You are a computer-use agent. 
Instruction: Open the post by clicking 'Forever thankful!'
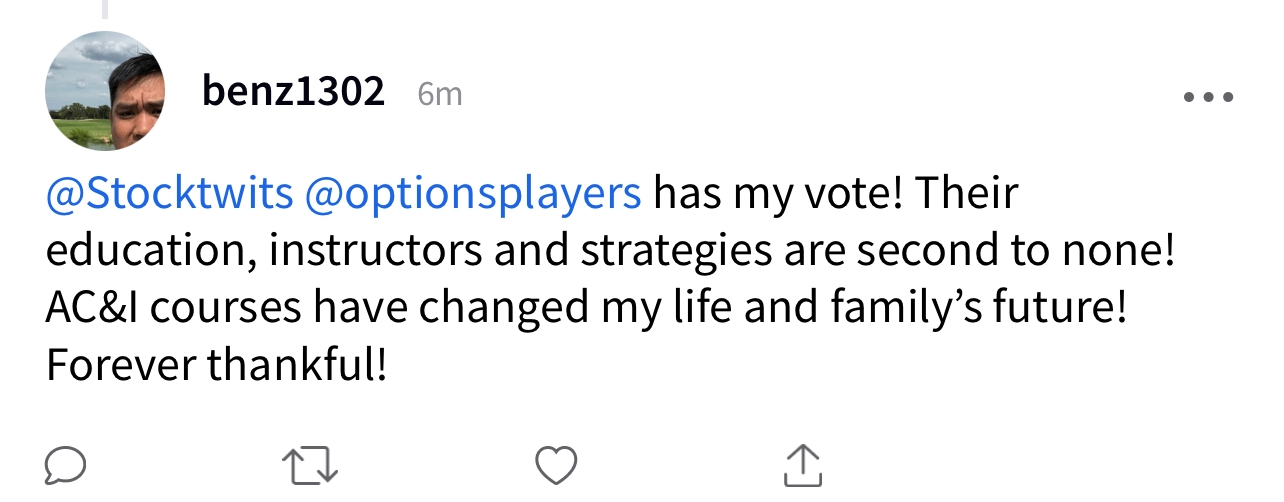[216, 366]
